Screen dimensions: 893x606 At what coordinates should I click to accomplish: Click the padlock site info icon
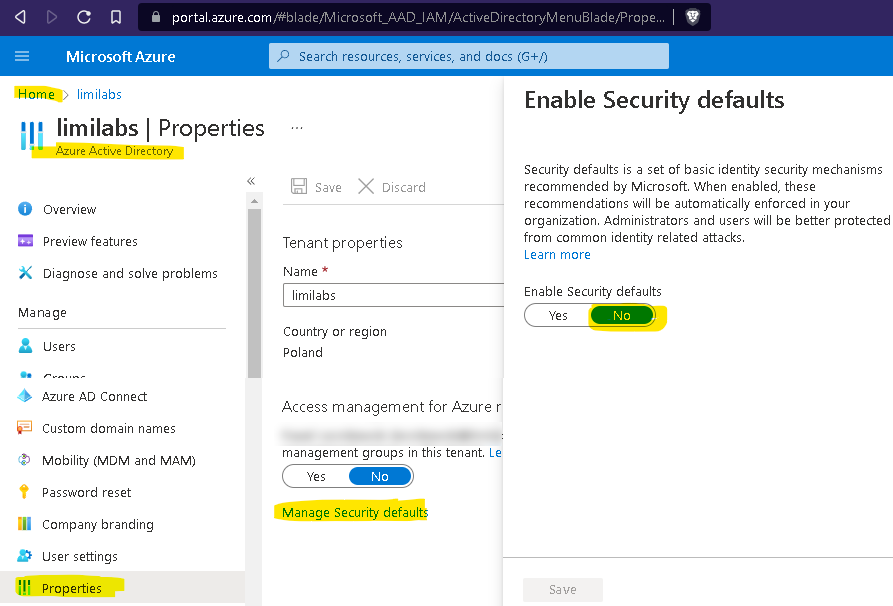click(155, 17)
